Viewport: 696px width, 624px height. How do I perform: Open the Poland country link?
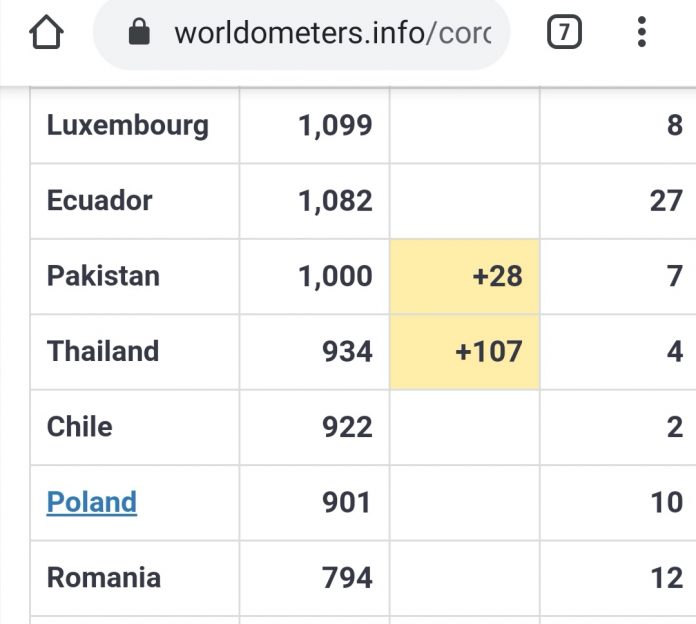click(x=92, y=502)
